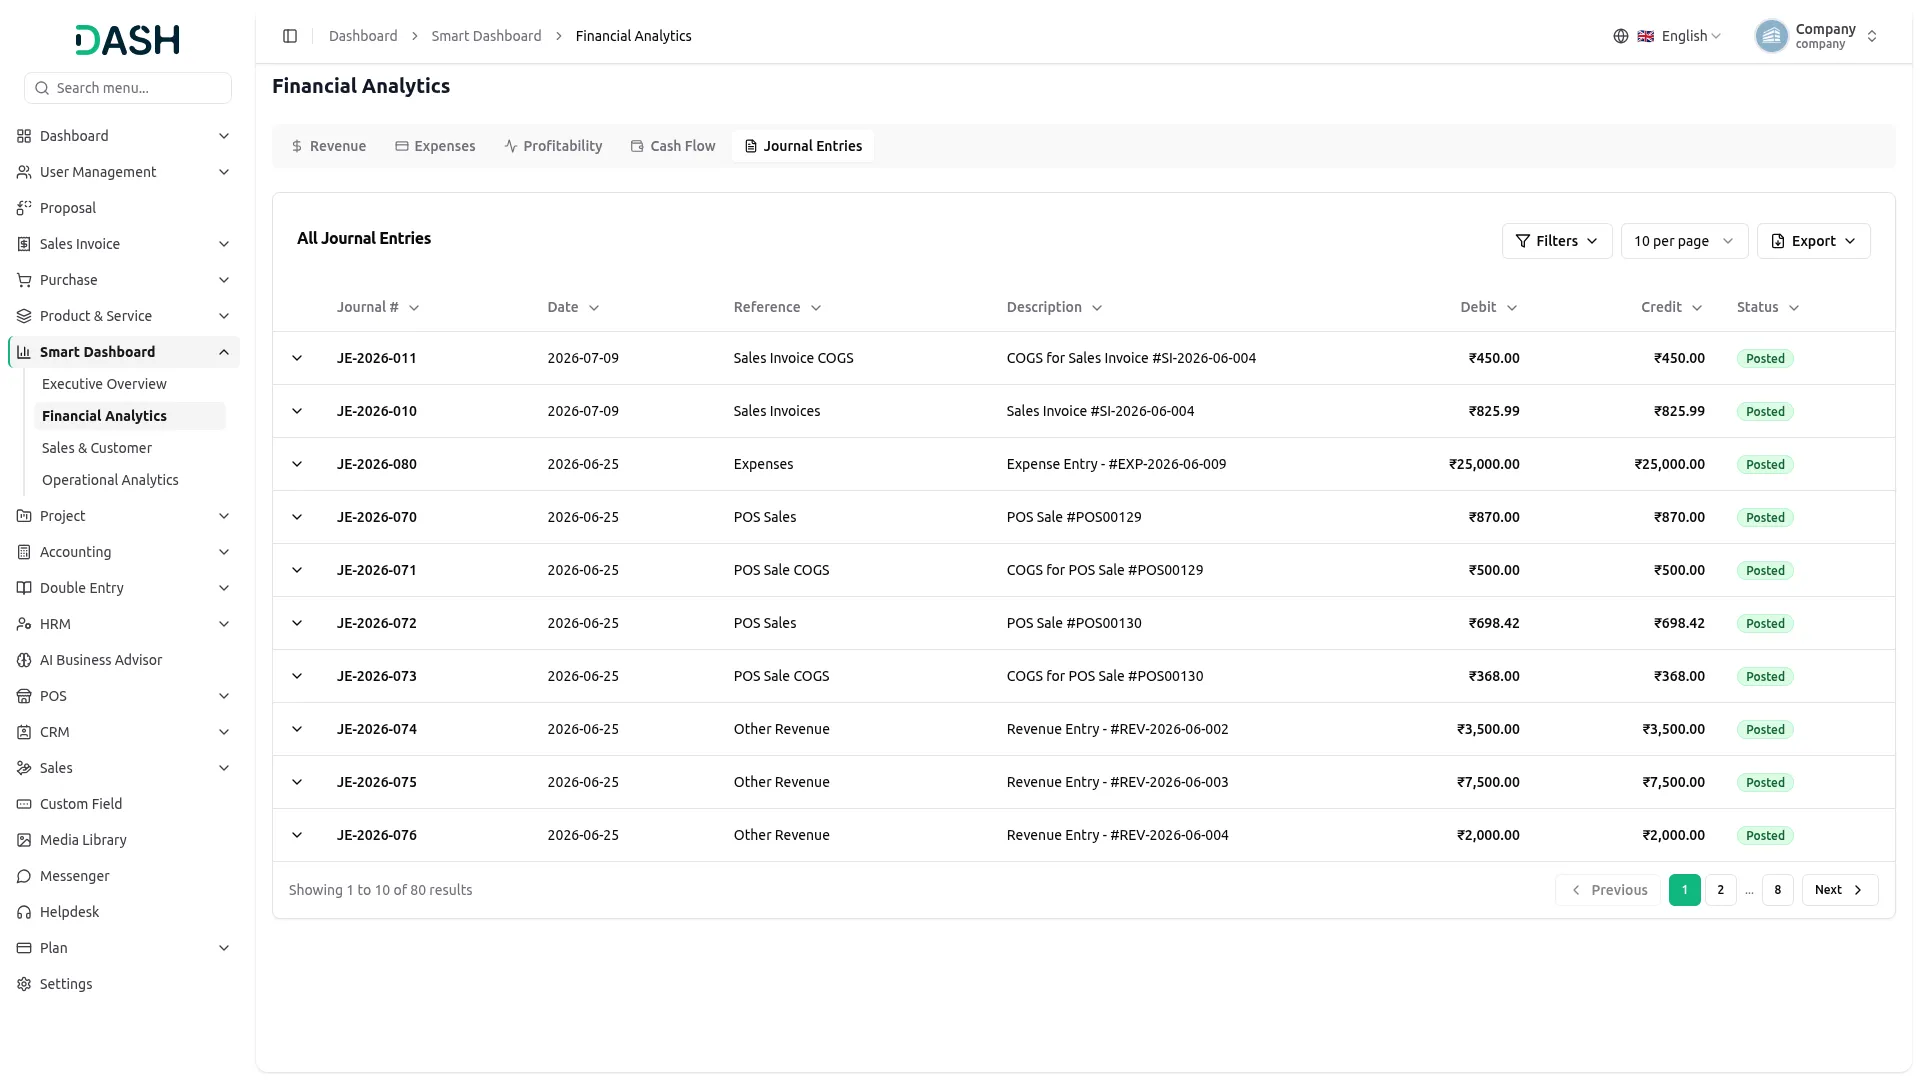The width and height of the screenshot is (1920, 1080).
Task: Open the English language selector
Action: click(1679, 36)
